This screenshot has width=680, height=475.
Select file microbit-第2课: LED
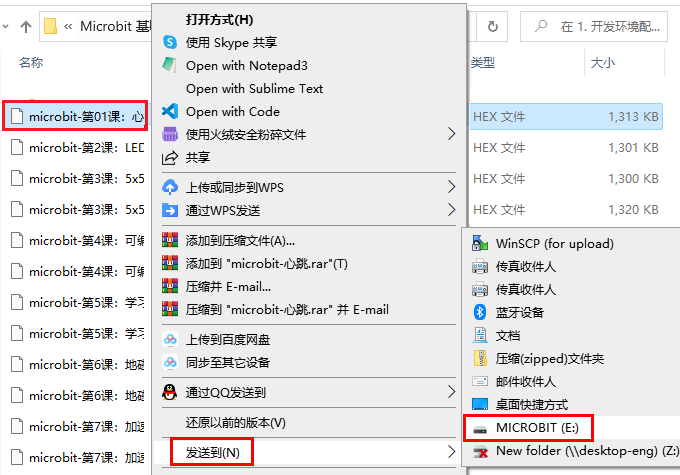(77, 147)
